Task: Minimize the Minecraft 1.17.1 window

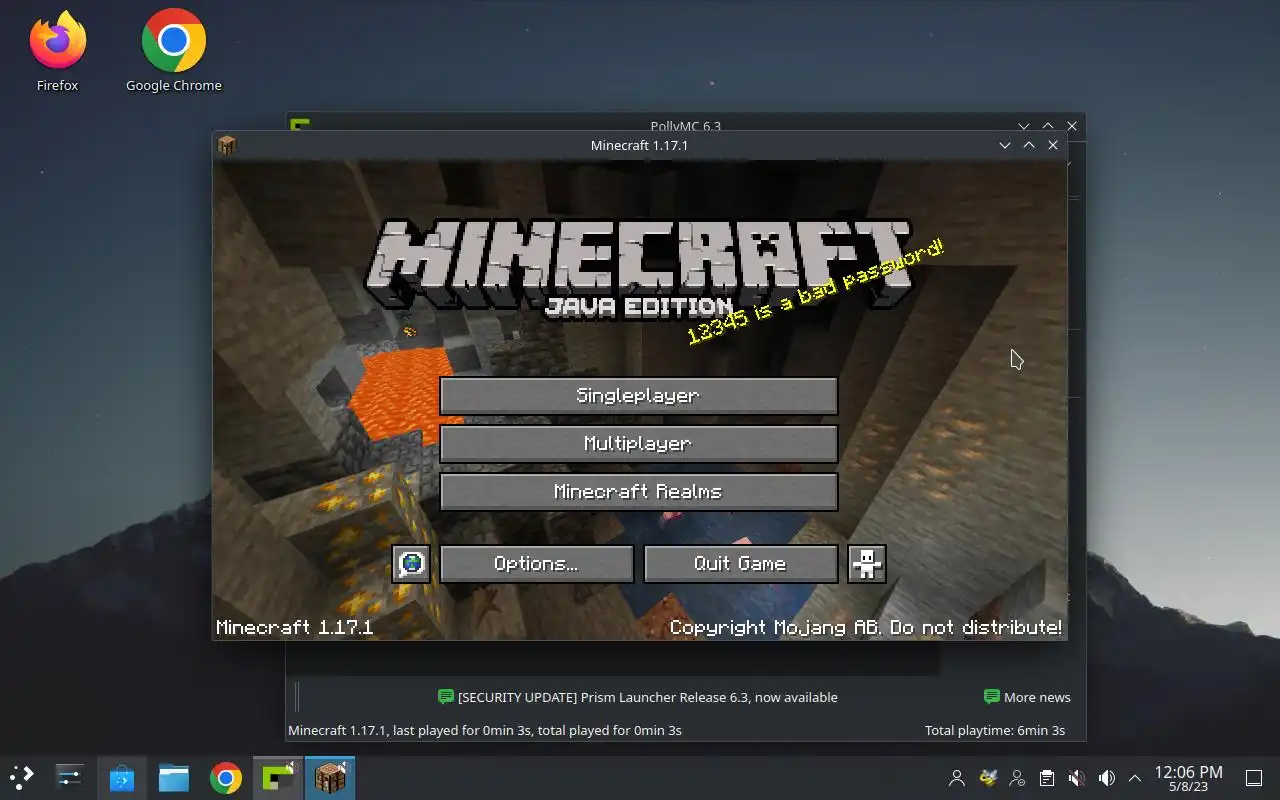Action: coord(1005,145)
